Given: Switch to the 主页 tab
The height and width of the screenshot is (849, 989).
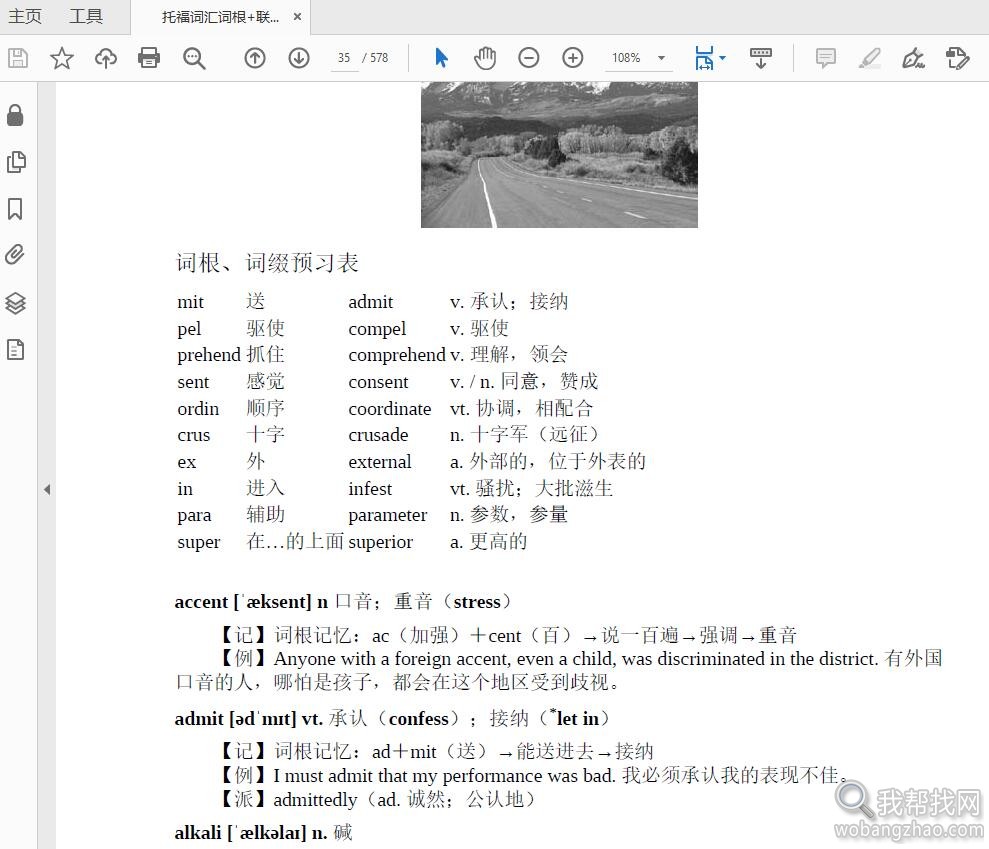Looking at the screenshot, I should (25, 16).
